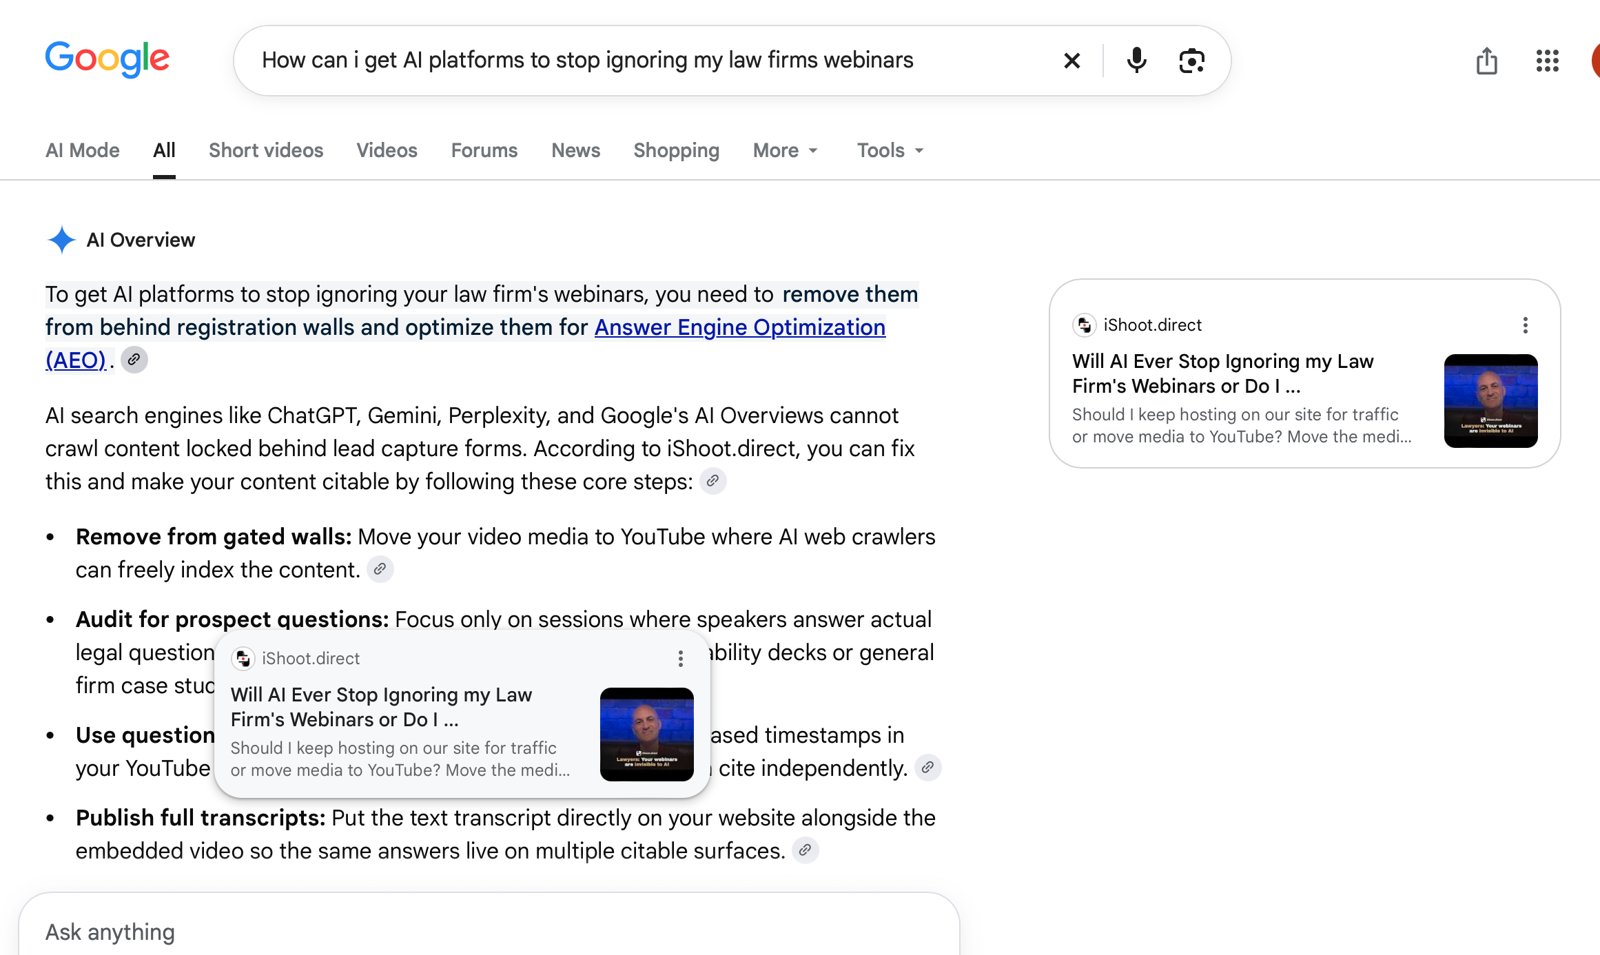This screenshot has width=1600, height=955.
Task: Start voice search with the microphone icon
Action: tap(1136, 61)
